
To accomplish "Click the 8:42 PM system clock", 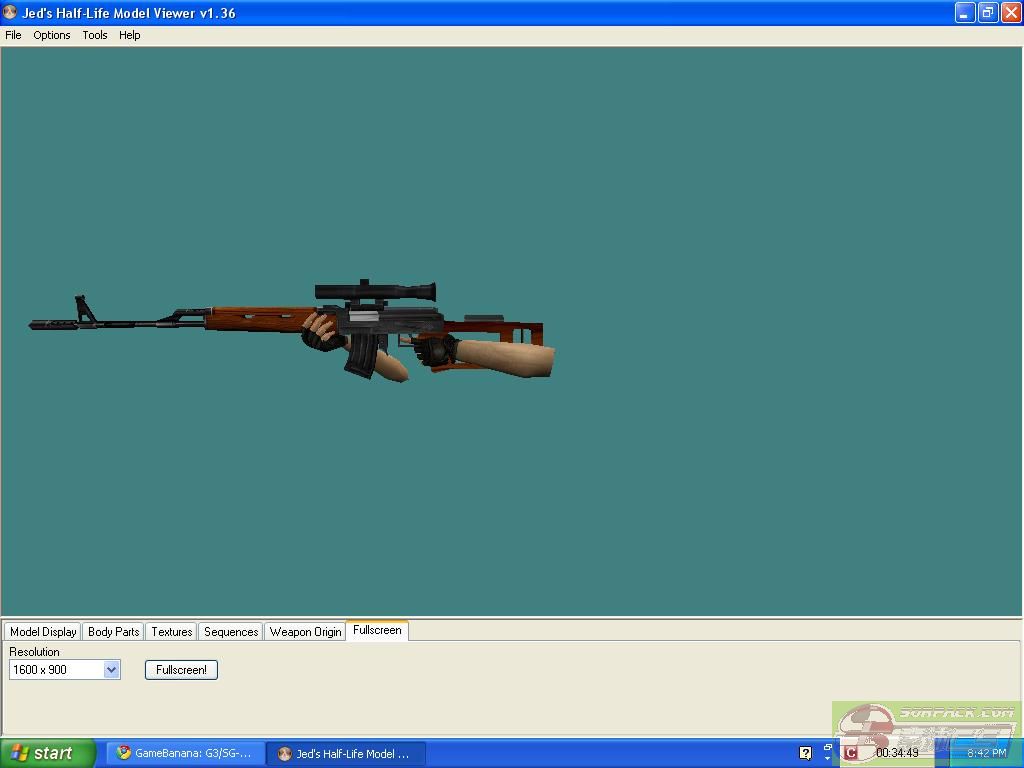I will [x=987, y=753].
